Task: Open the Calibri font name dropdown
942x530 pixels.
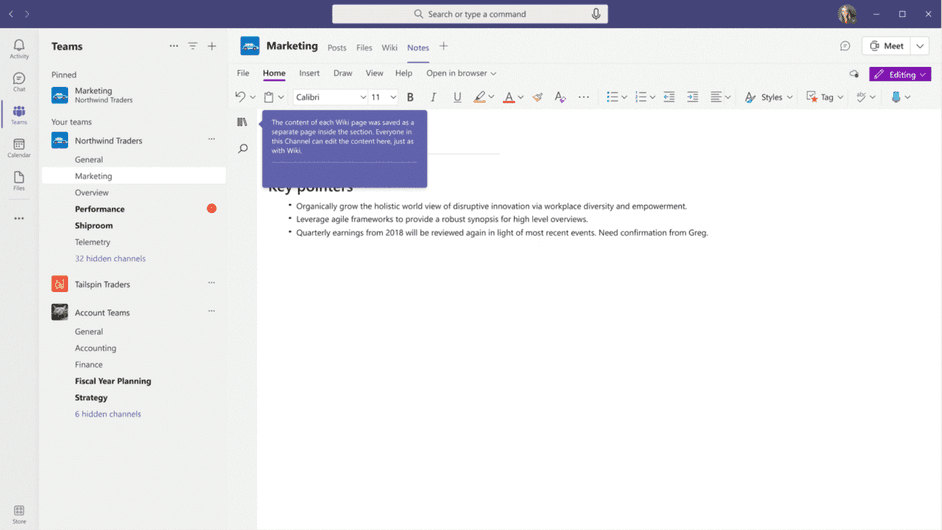Action: point(331,97)
